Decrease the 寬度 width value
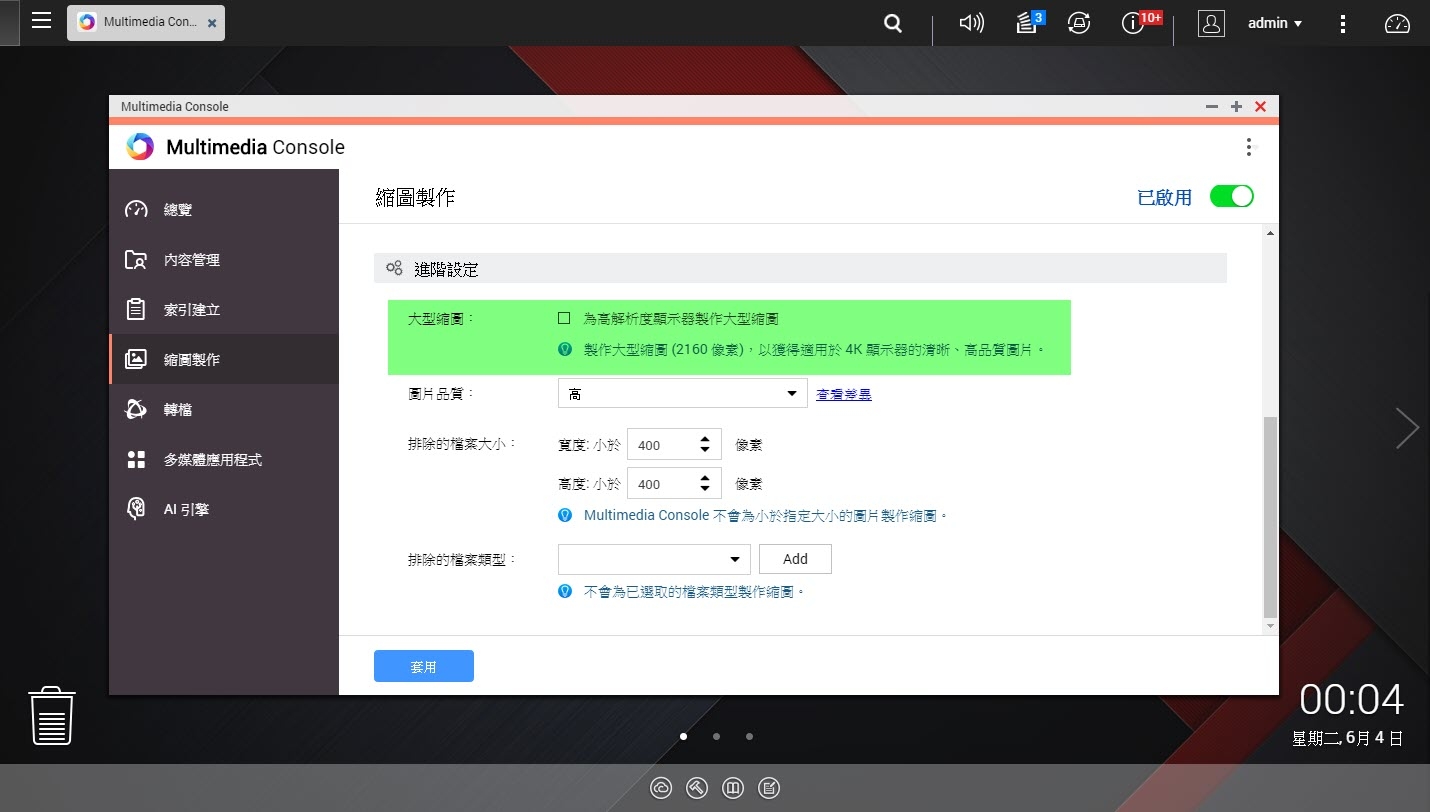The height and width of the screenshot is (812, 1430). pyautogui.click(x=706, y=451)
